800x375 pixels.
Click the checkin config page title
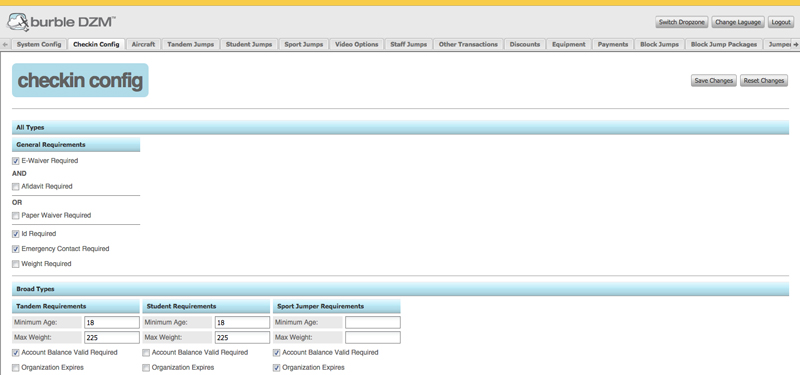80,81
